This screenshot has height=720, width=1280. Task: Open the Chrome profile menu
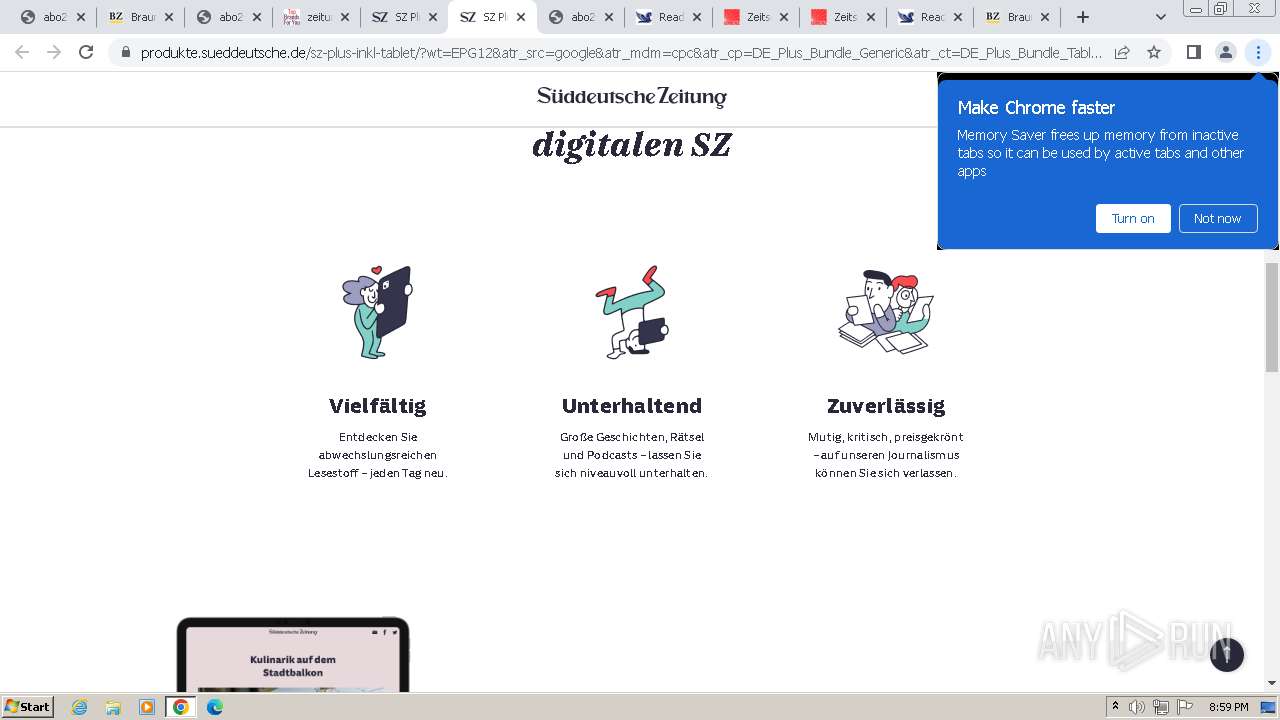click(x=1226, y=52)
